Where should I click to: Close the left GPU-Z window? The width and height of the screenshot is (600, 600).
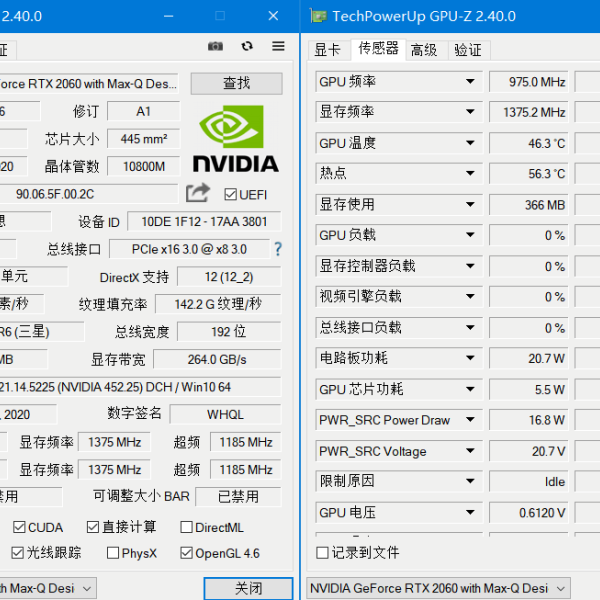(x=273, y=16)
